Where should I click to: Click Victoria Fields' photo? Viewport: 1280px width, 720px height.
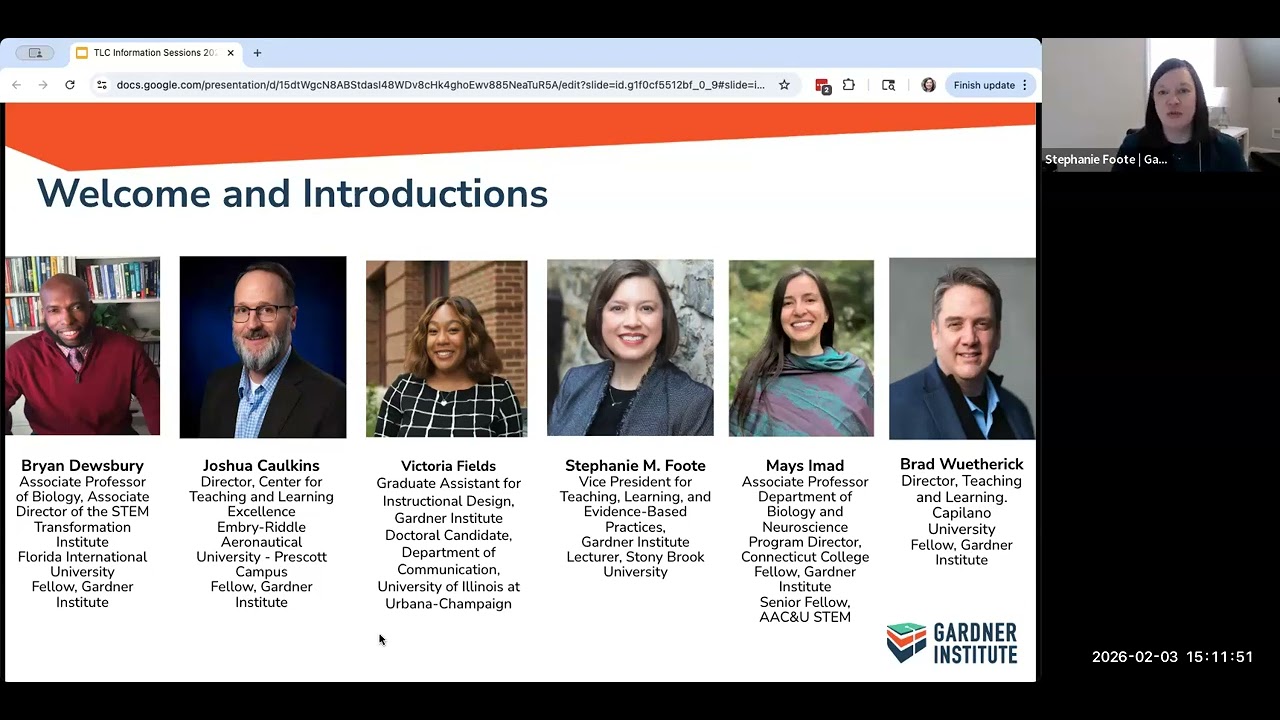(x=446, y=349)
